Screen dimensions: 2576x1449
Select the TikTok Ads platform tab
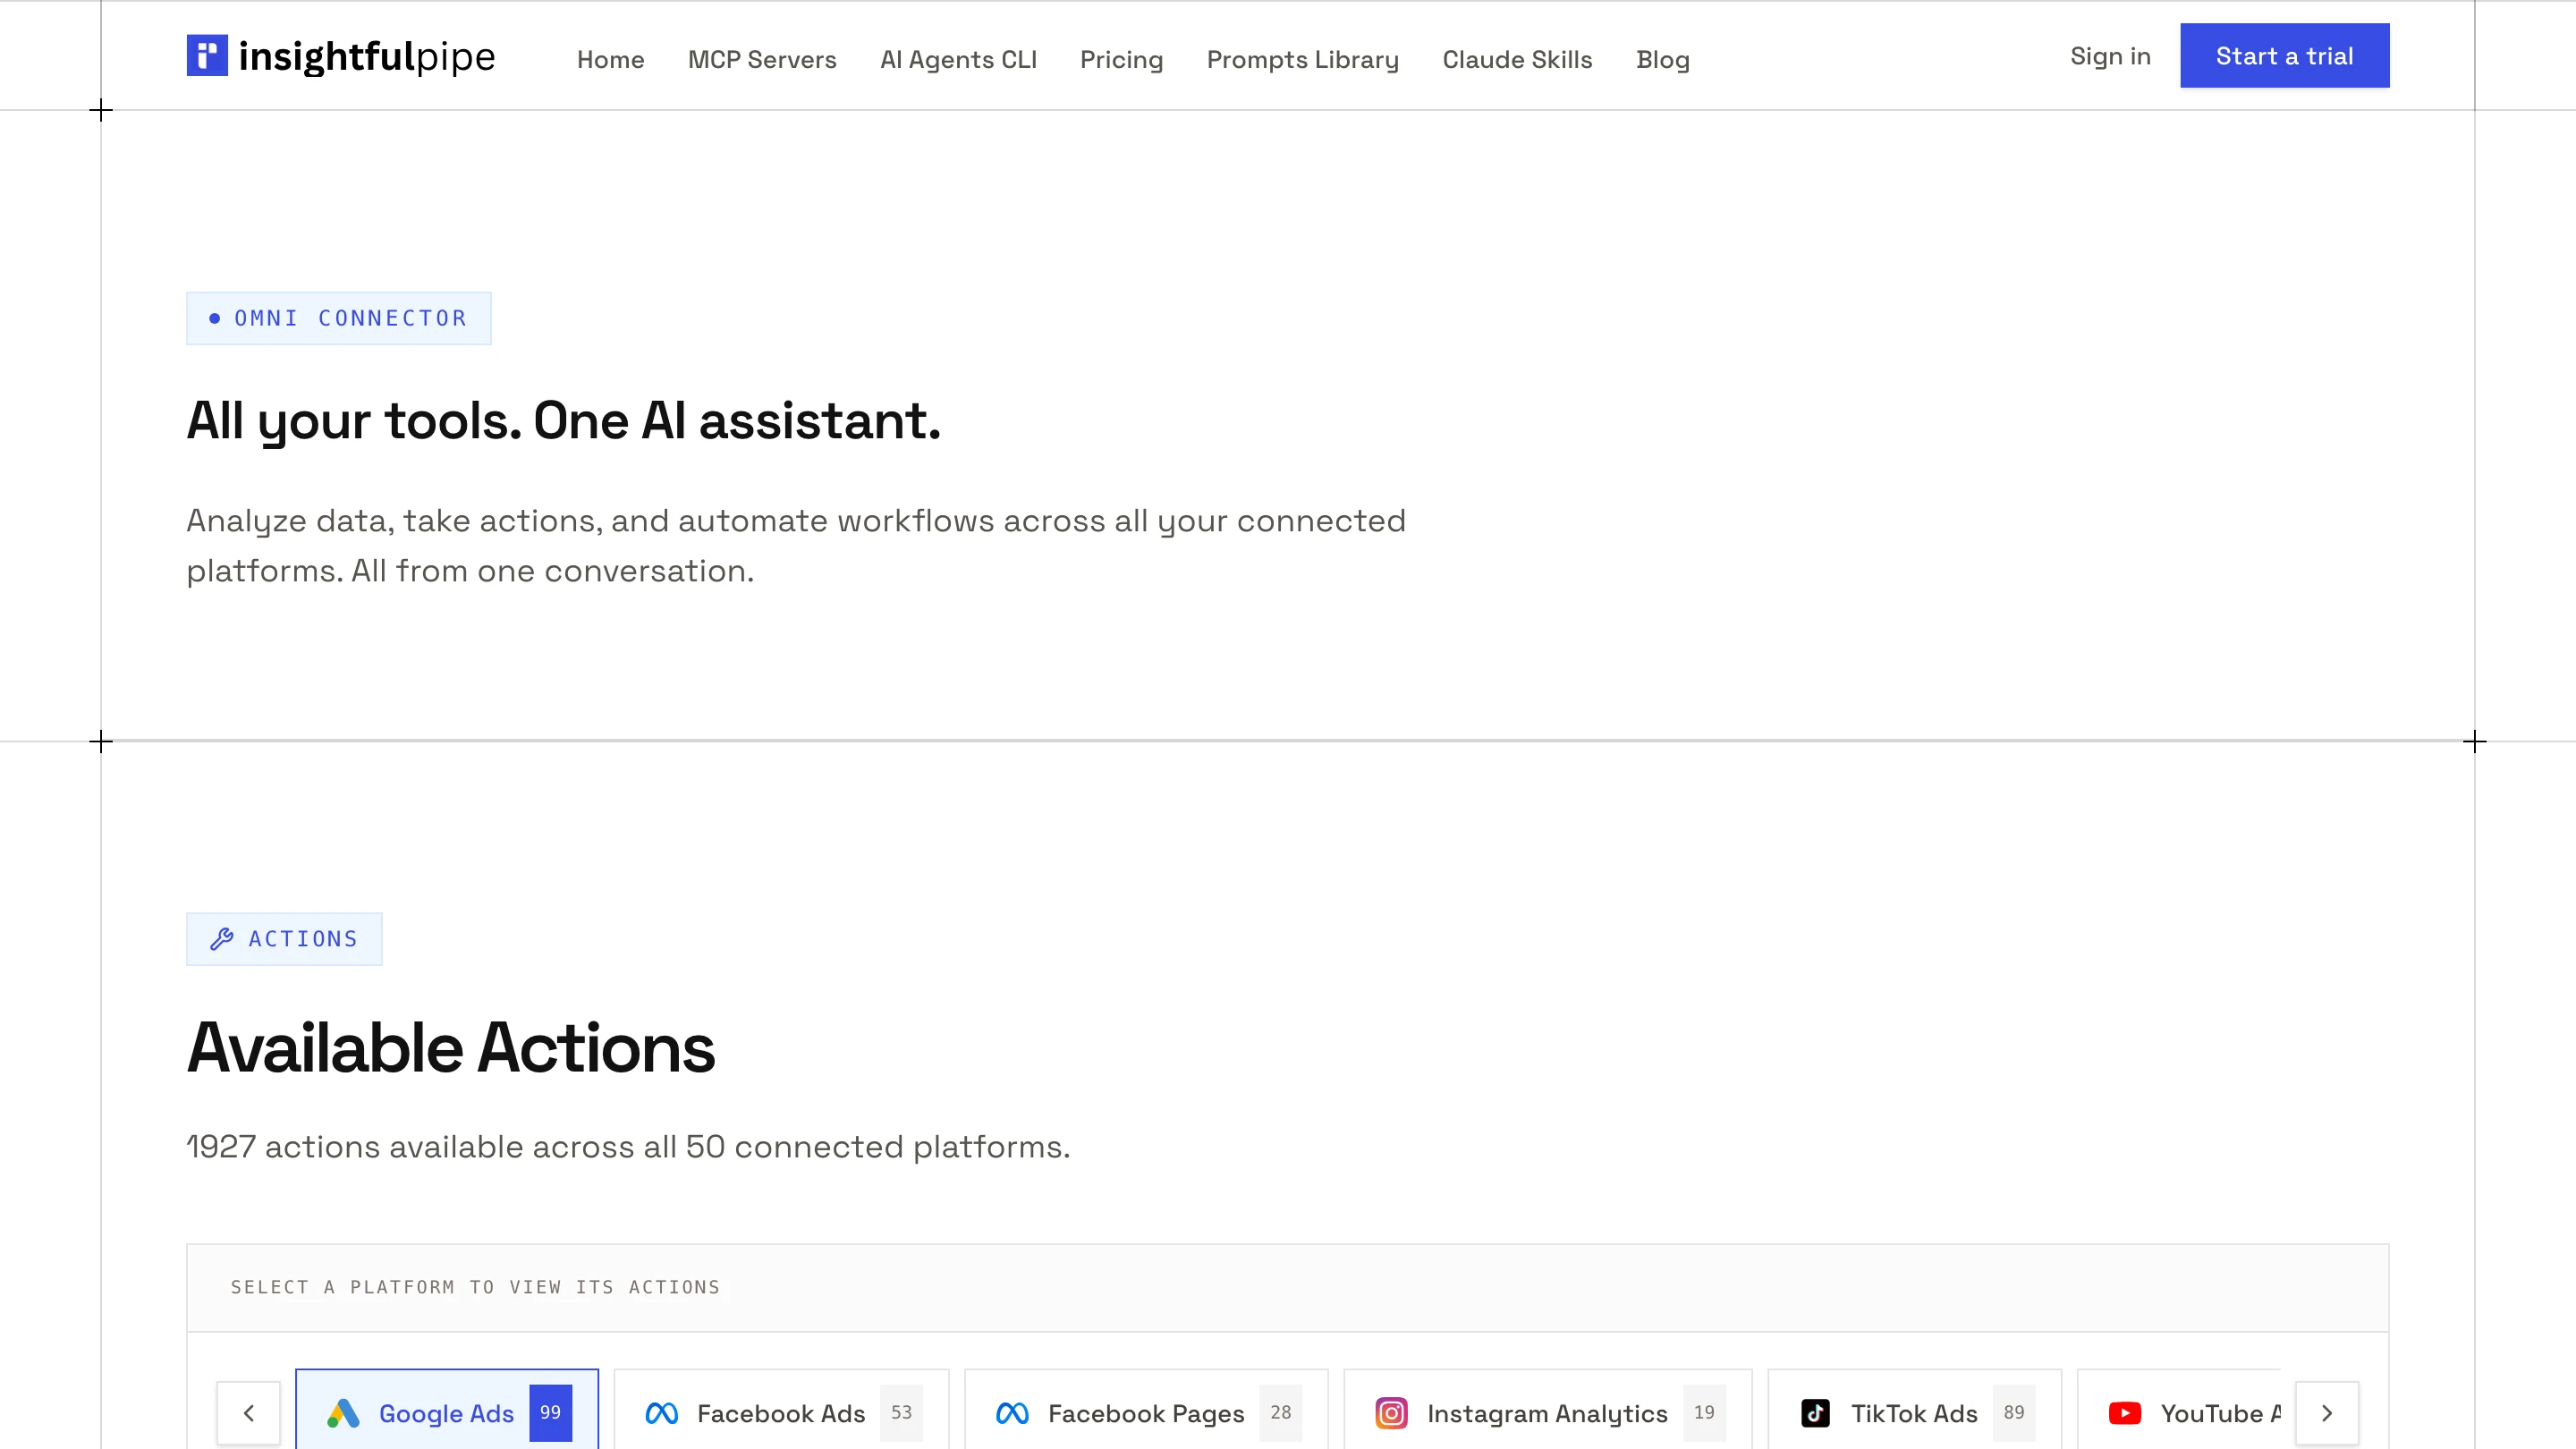pos(1914,1410)
